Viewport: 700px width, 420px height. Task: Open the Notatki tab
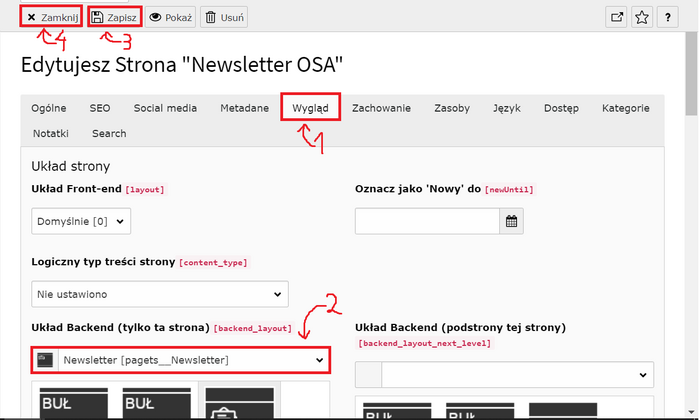pos(50,133)
